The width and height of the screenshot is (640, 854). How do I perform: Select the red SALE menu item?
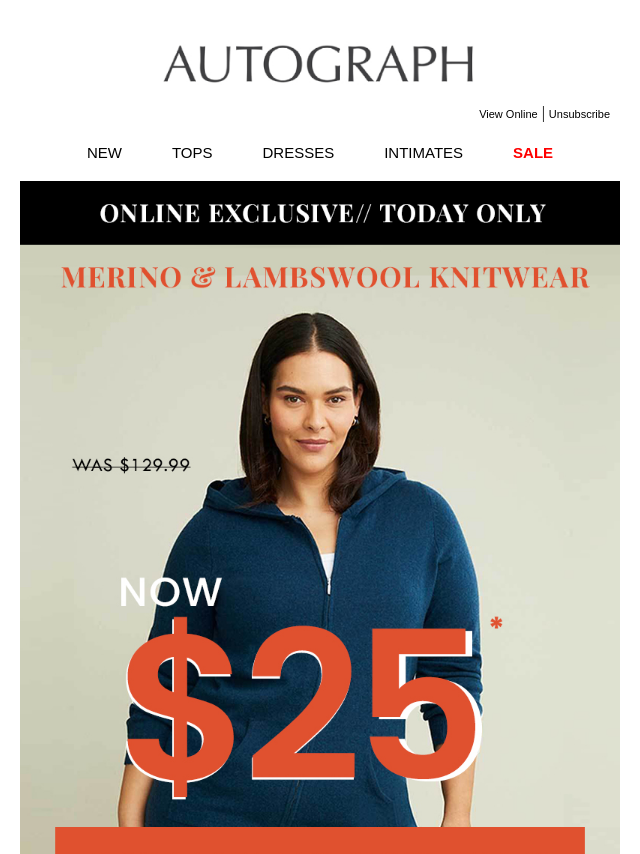533,153
